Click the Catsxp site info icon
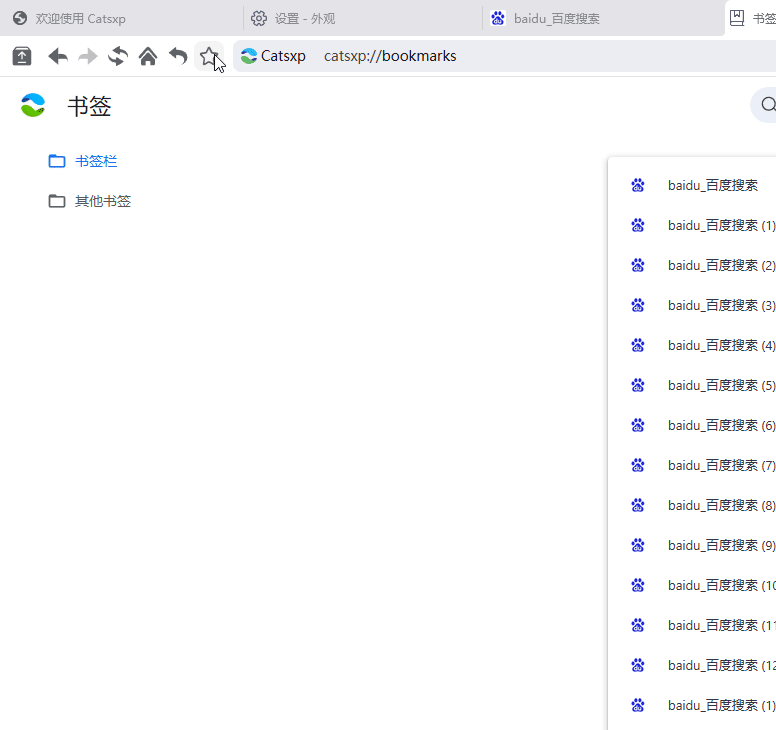The image size is (776, 730). [249, 56]
